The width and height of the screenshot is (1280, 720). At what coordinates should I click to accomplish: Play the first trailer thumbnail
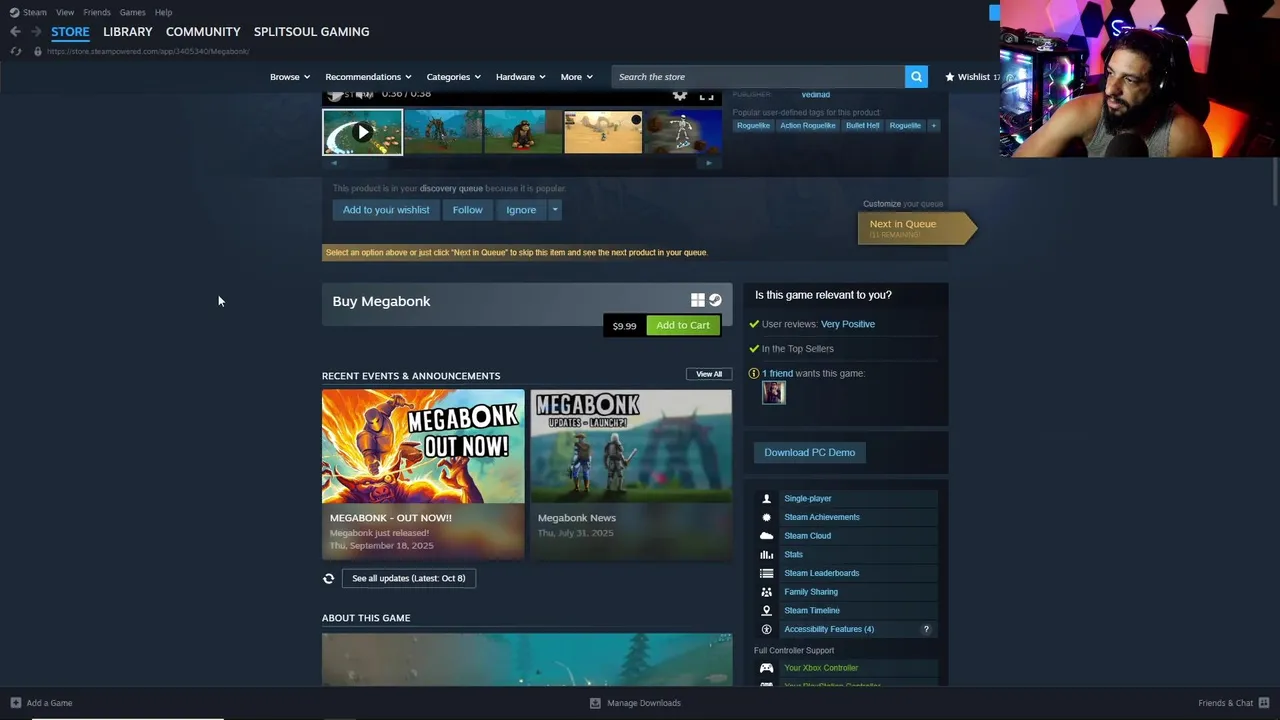[362, 132]
